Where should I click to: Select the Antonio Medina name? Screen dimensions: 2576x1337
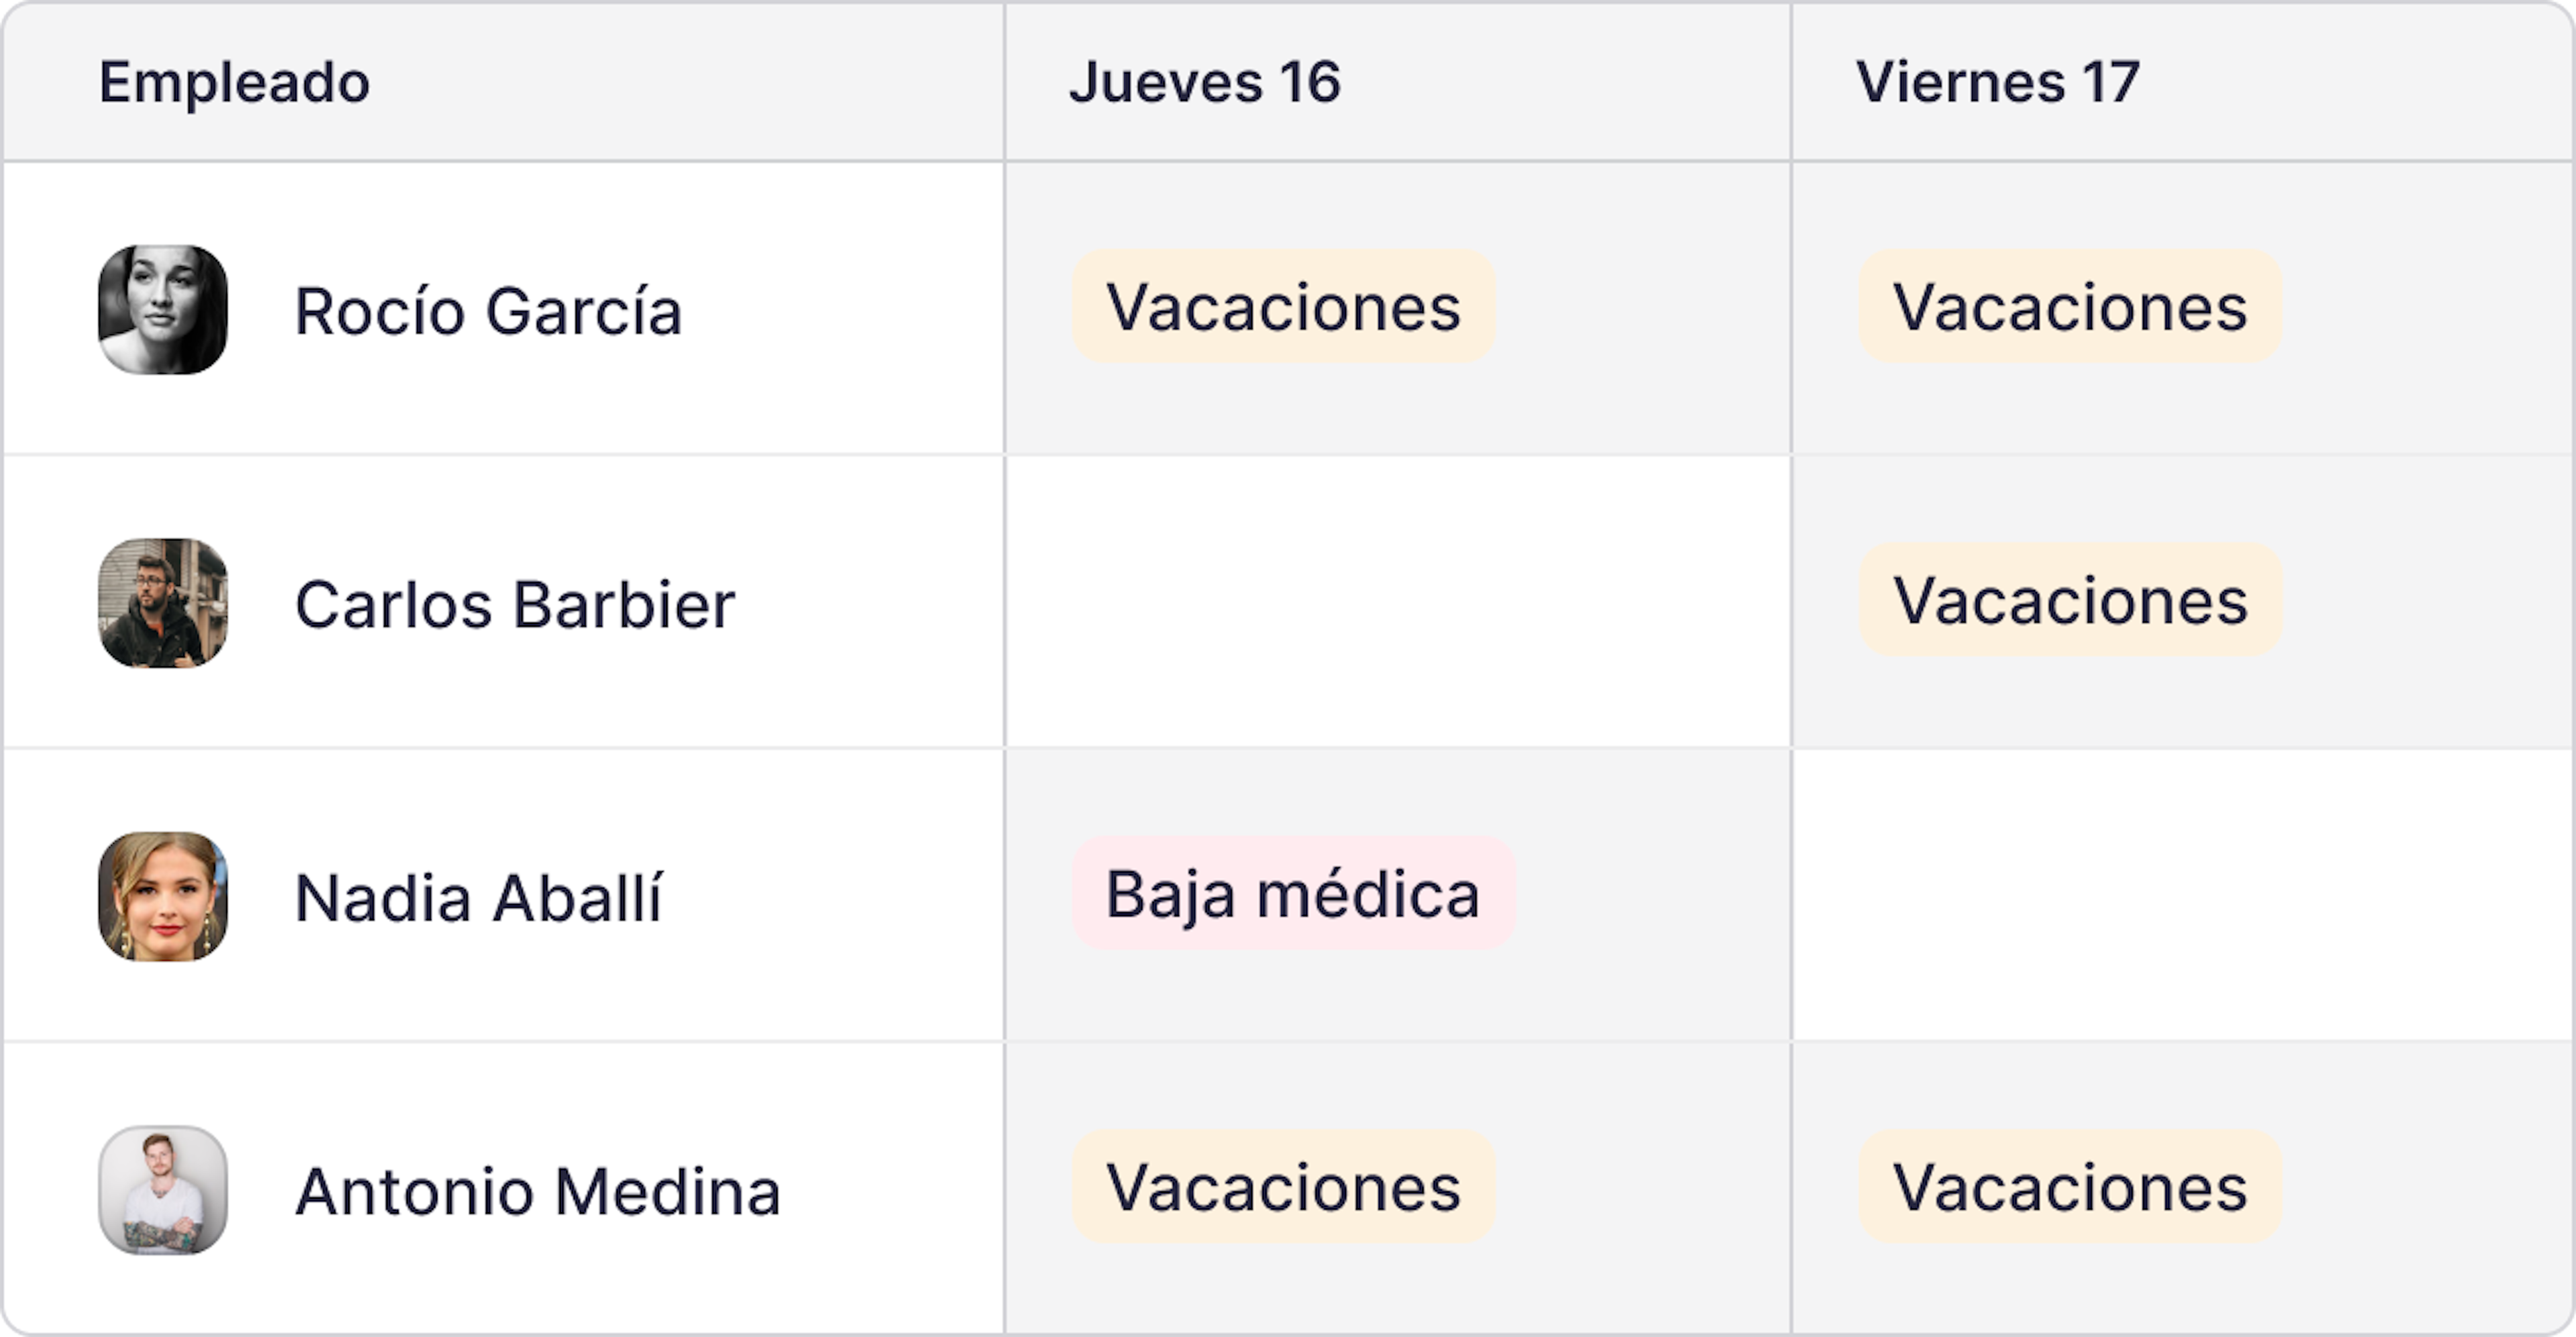[537, 1192]
